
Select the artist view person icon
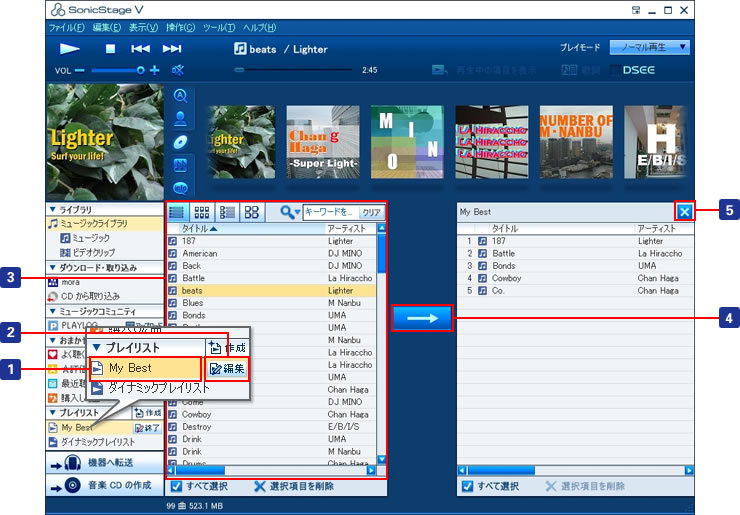181,118
